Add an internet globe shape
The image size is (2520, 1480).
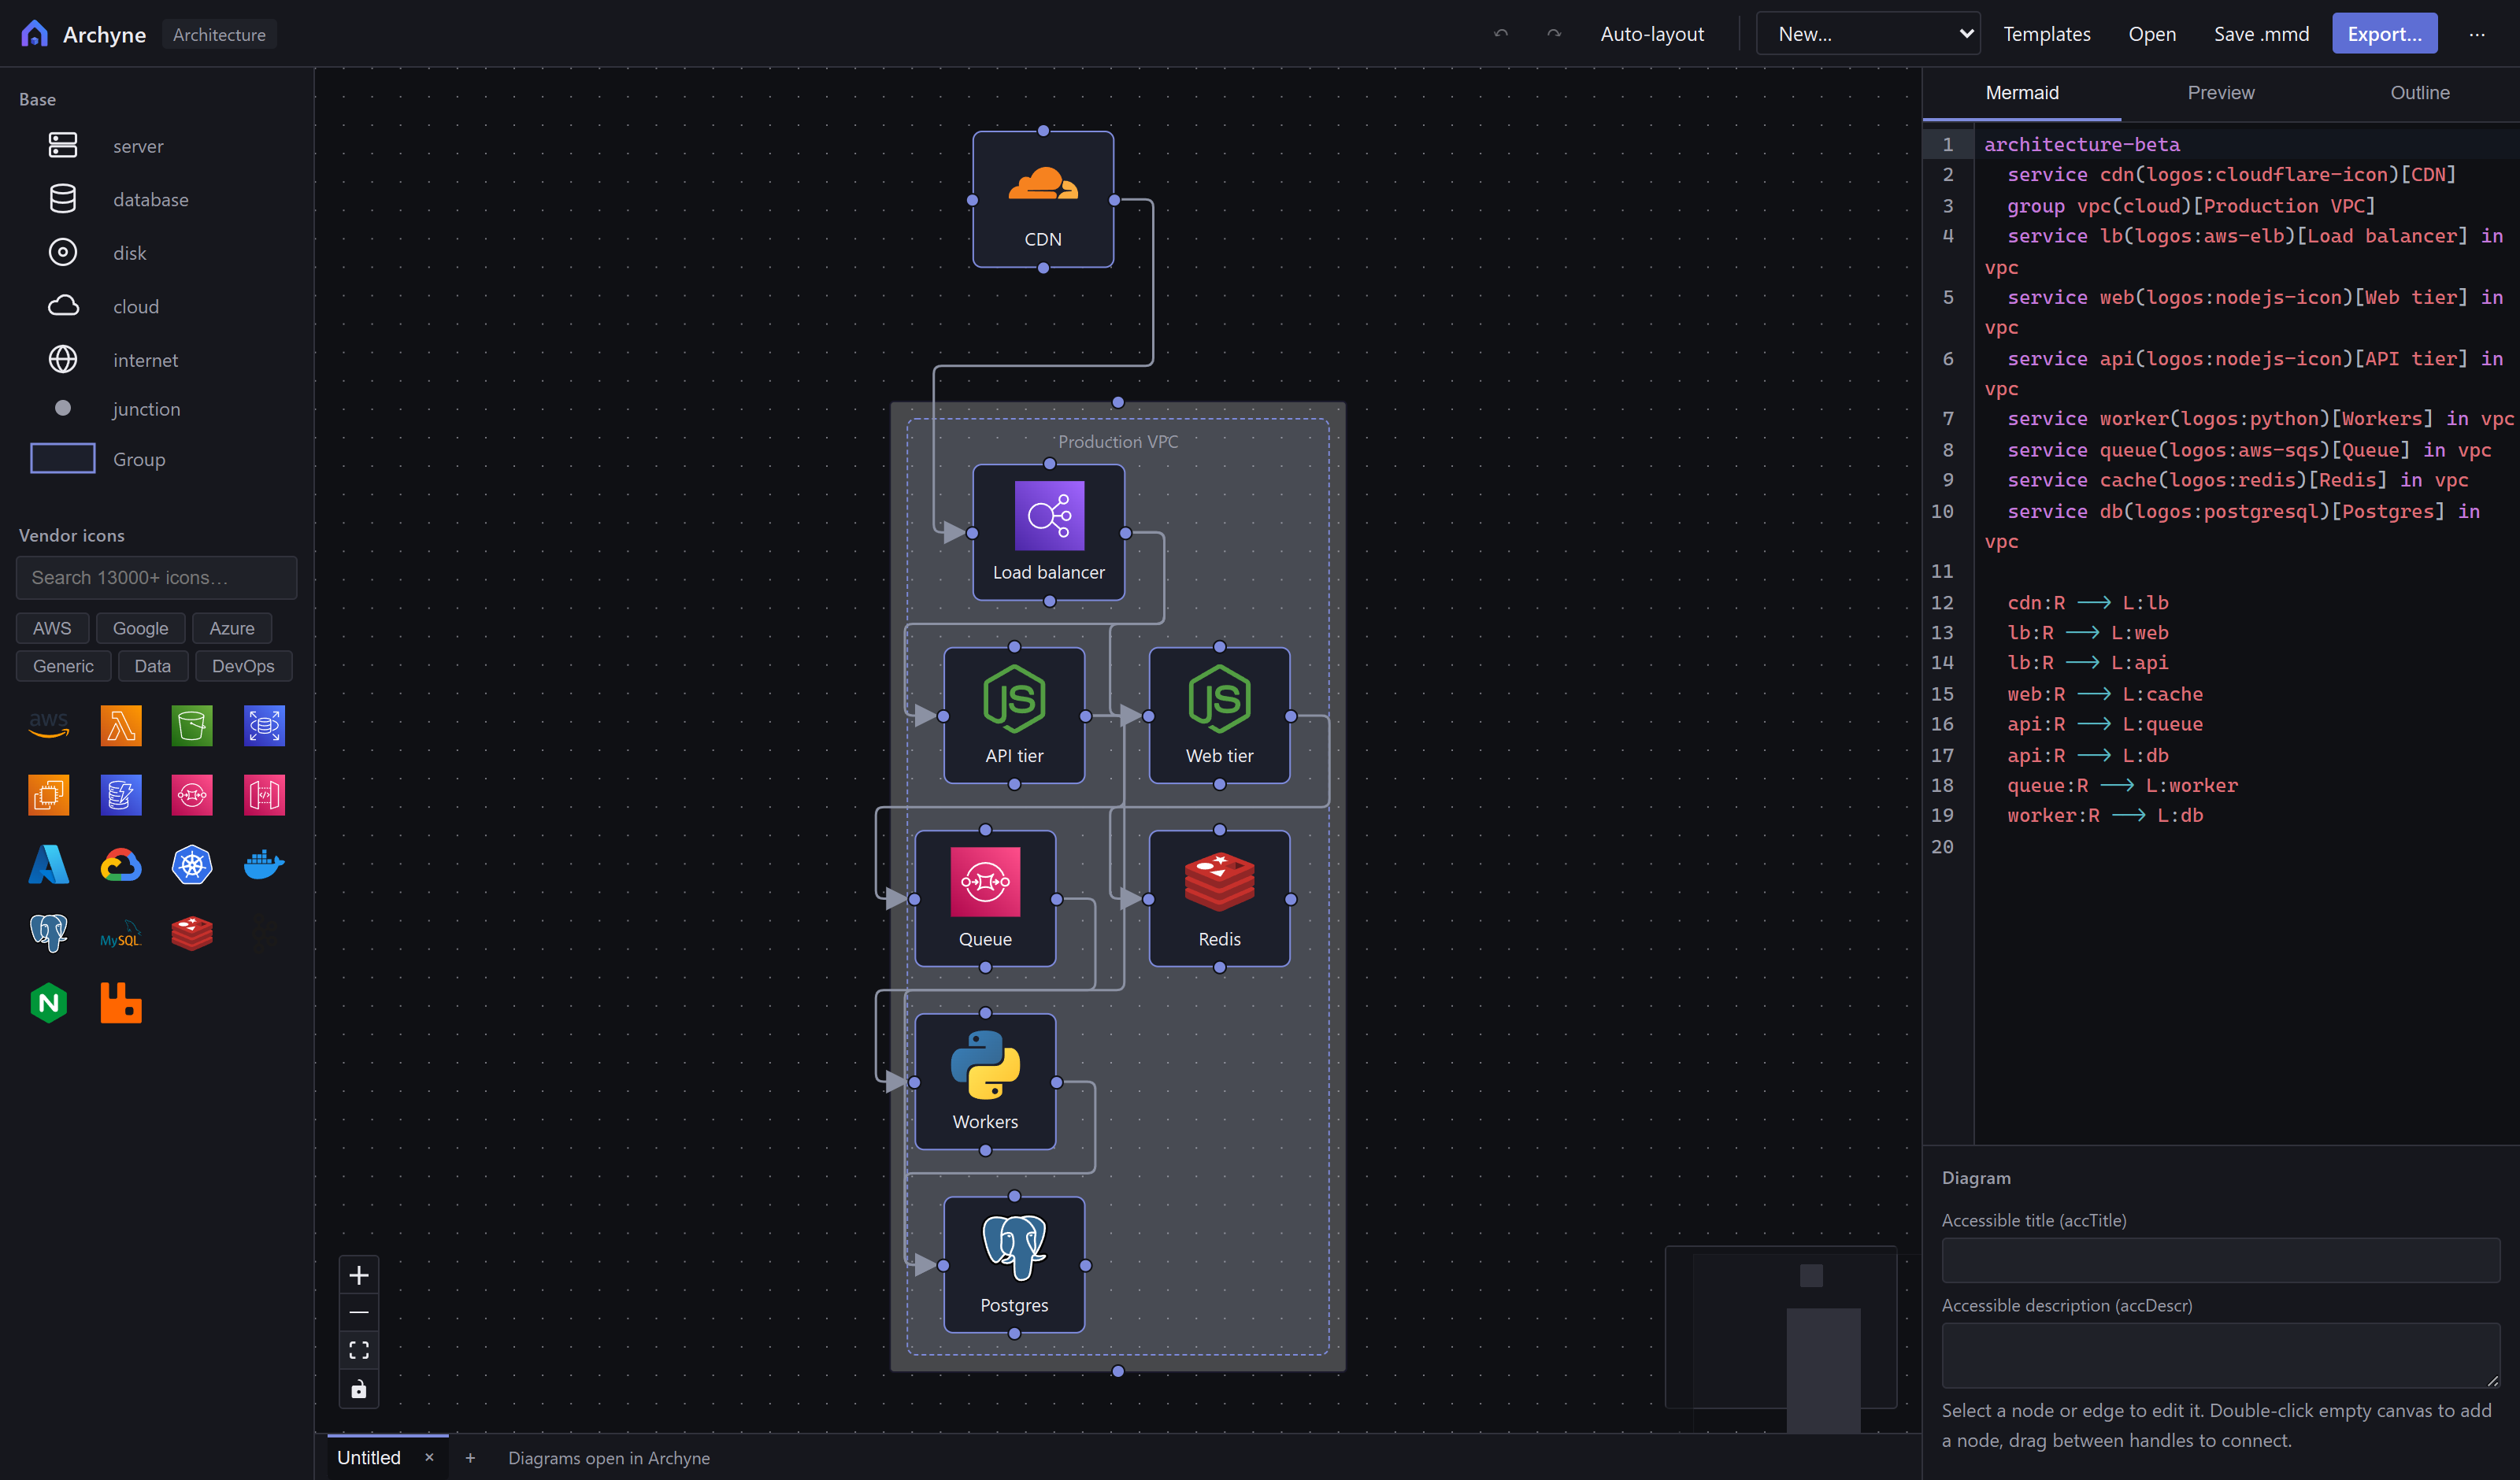pos(157,360)
